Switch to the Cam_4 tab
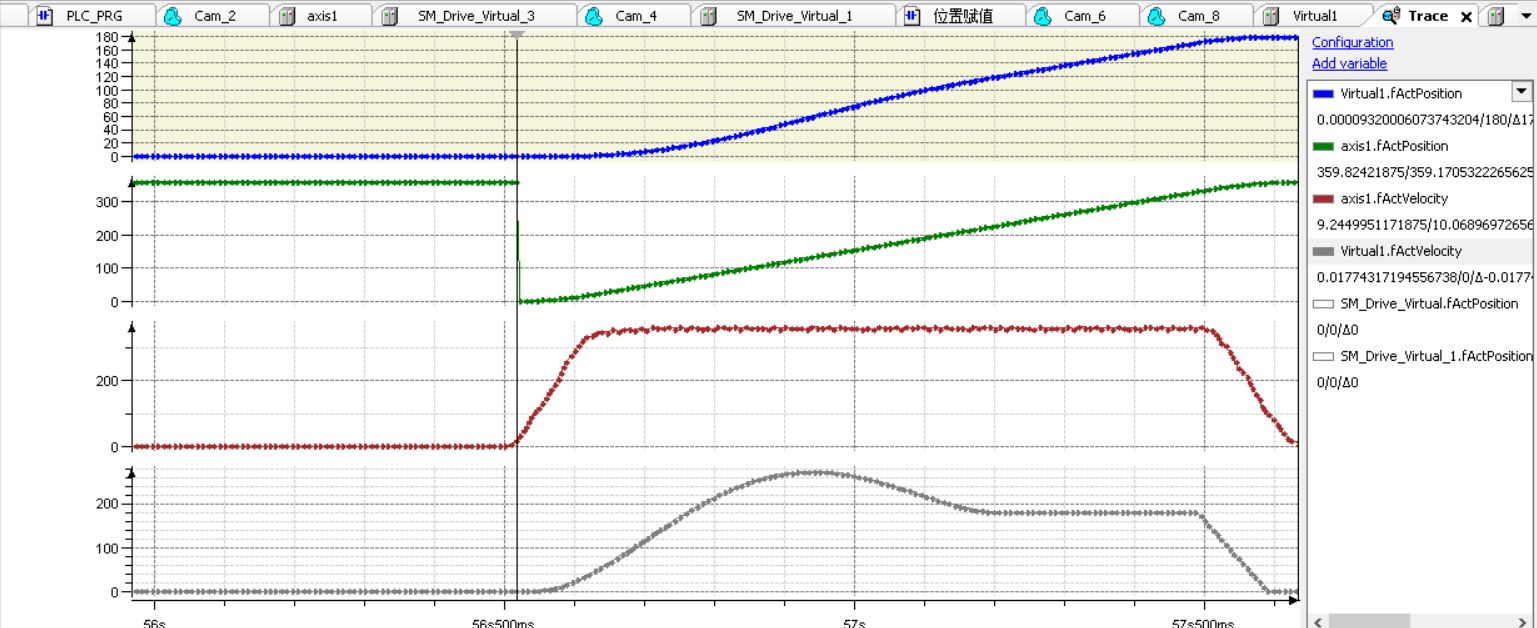The image size is (1537, 628). pyautogui.click(x=635, y=16)
